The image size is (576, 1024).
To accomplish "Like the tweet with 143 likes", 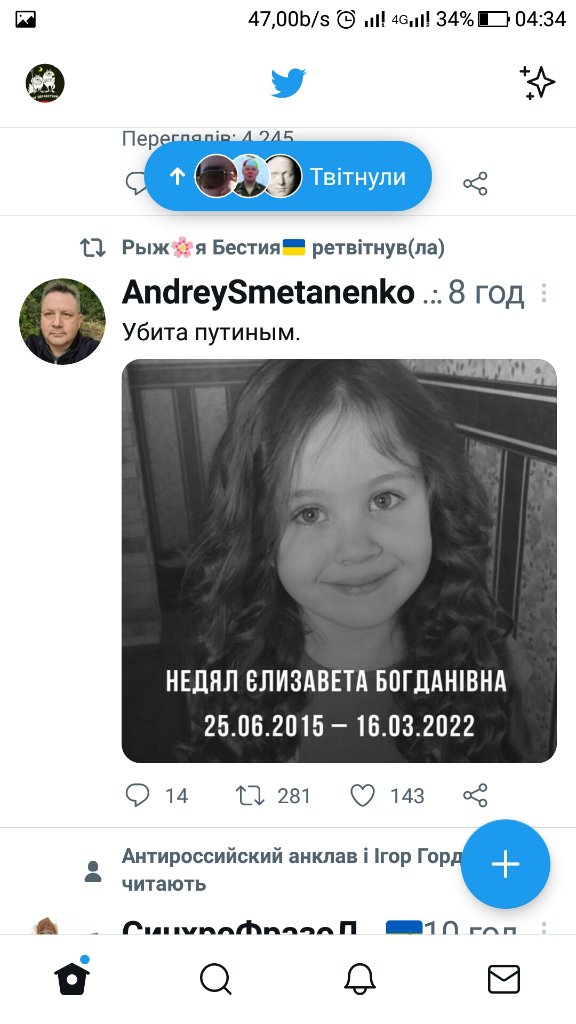I will tap(387, 795).
